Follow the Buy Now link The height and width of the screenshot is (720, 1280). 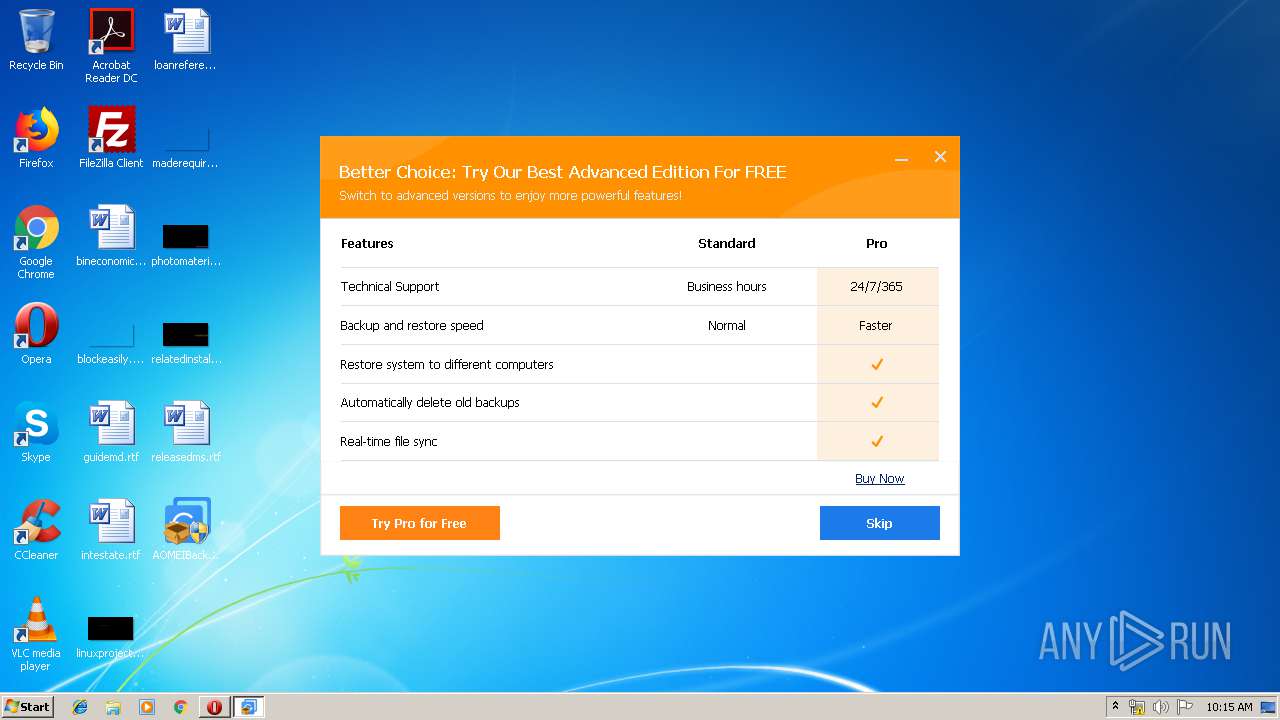pyautogui.click(x=880, y=479)
